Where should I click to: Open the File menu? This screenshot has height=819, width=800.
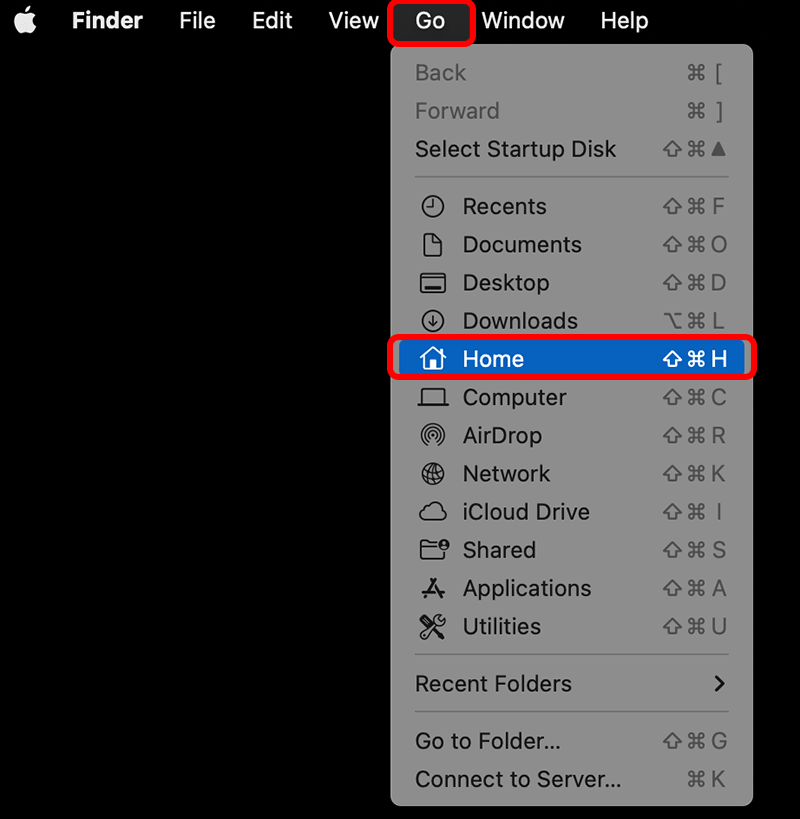pyautogui.click(x=197, y=21)
